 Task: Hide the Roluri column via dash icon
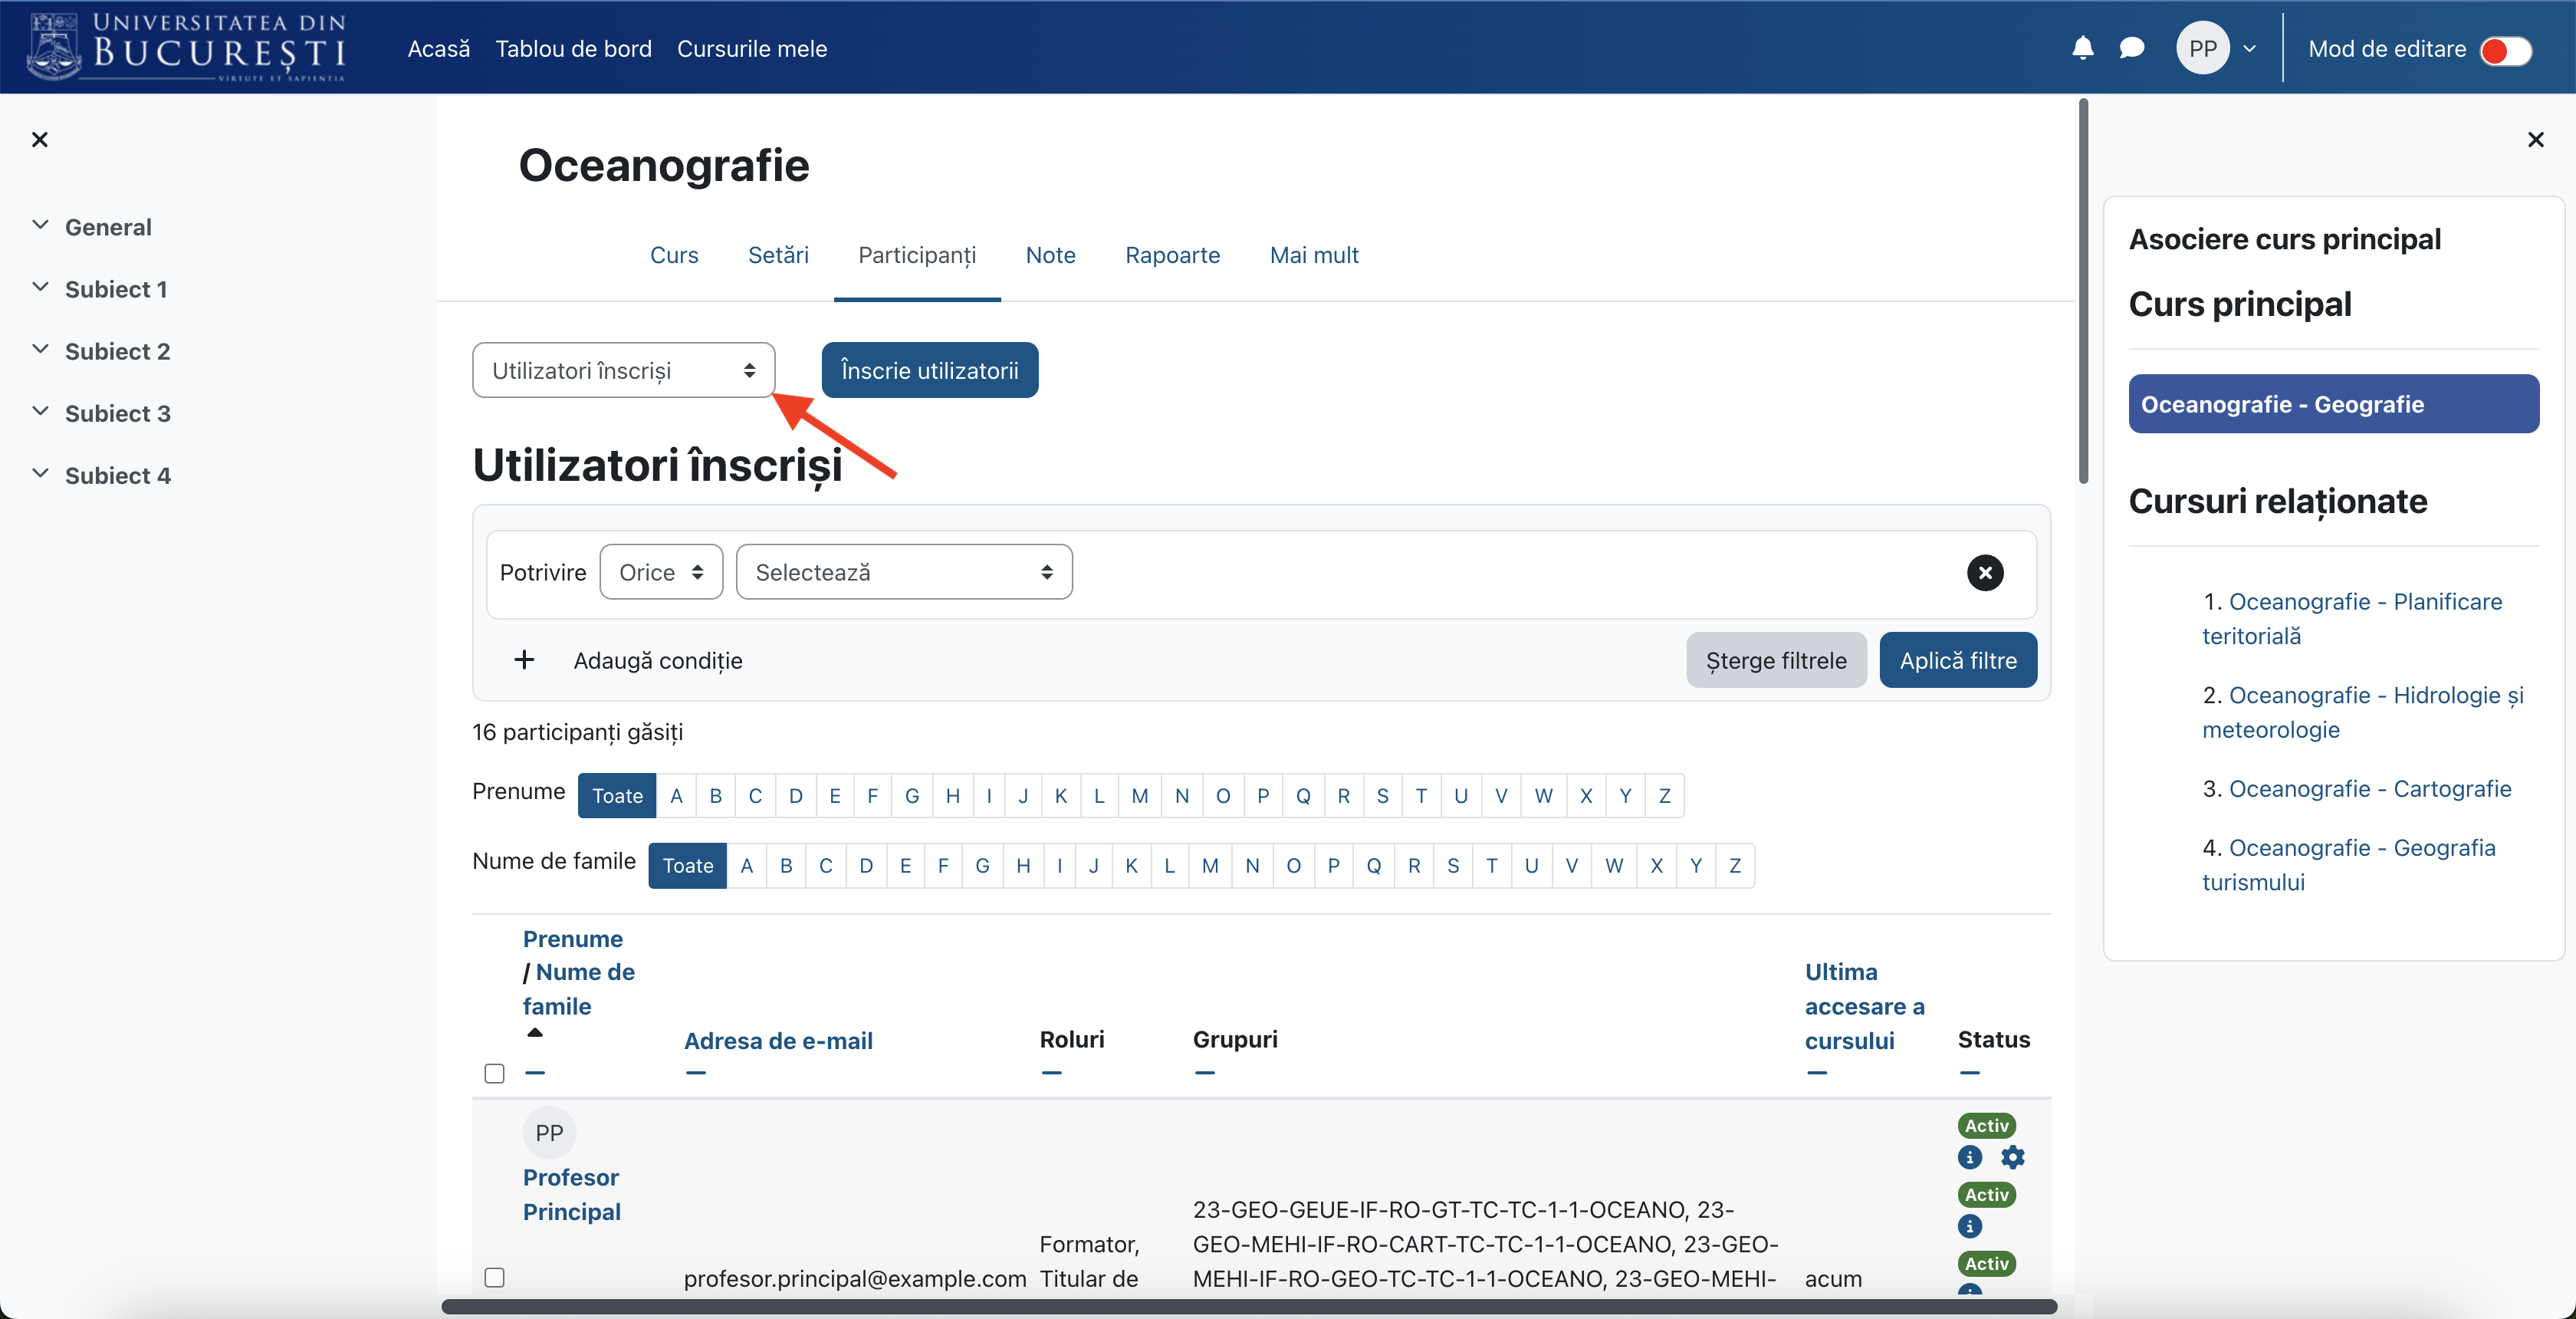[x=1051, y=1073]
